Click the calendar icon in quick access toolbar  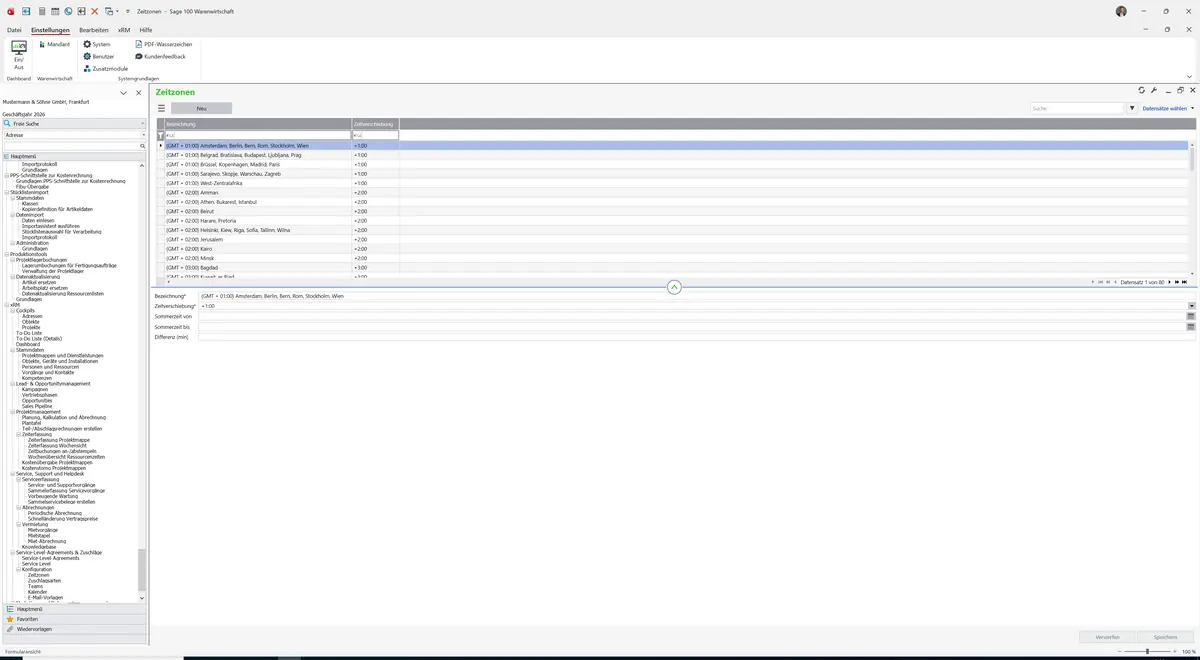[55, 11]
